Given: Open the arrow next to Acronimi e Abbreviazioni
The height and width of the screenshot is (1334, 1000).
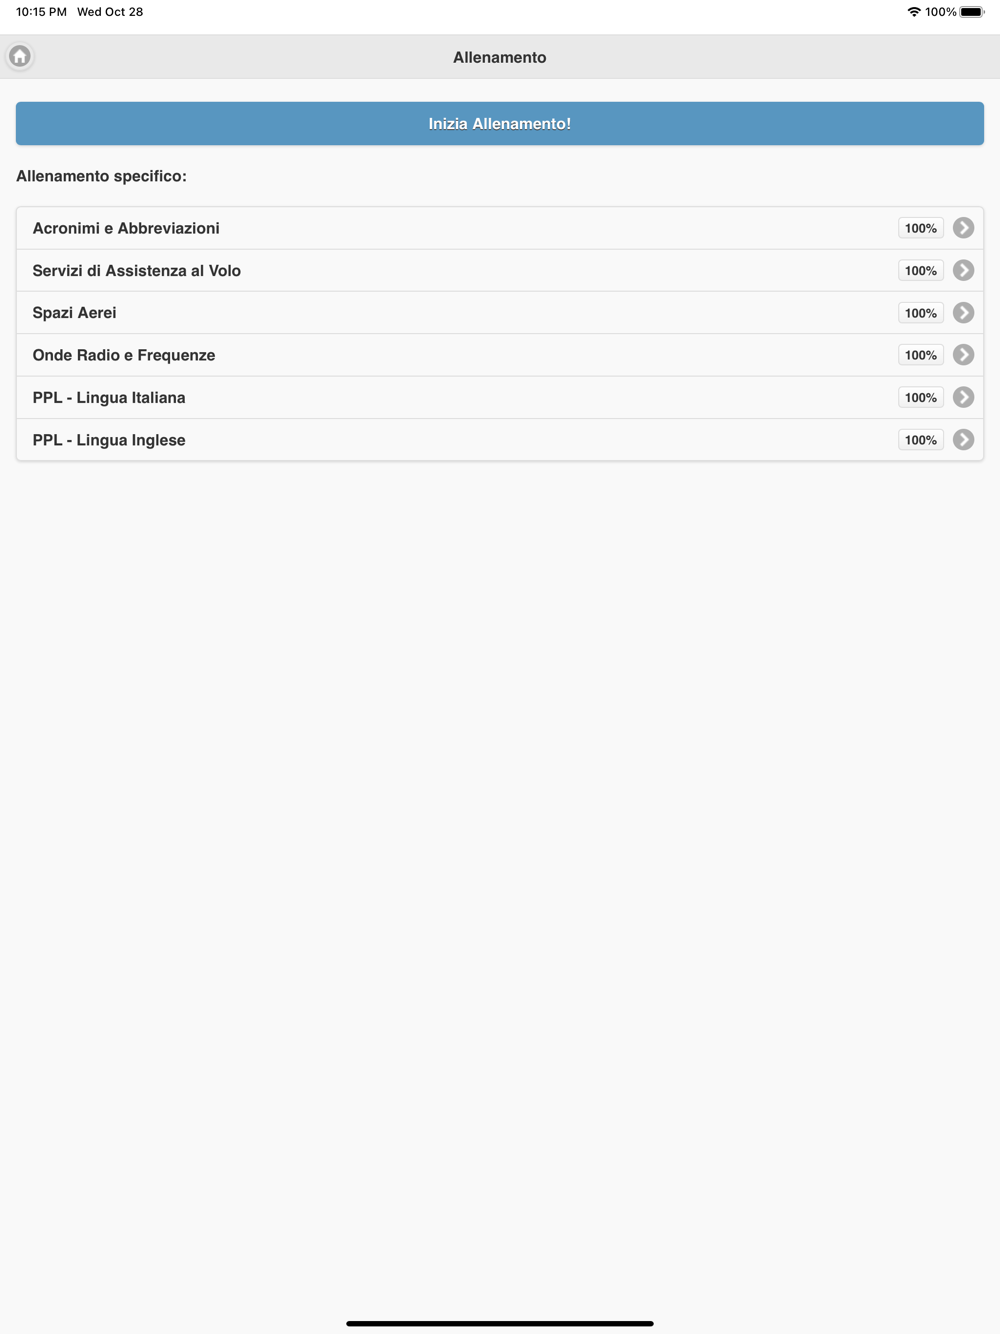Looking at the screenshot, I should coord(963,228).
